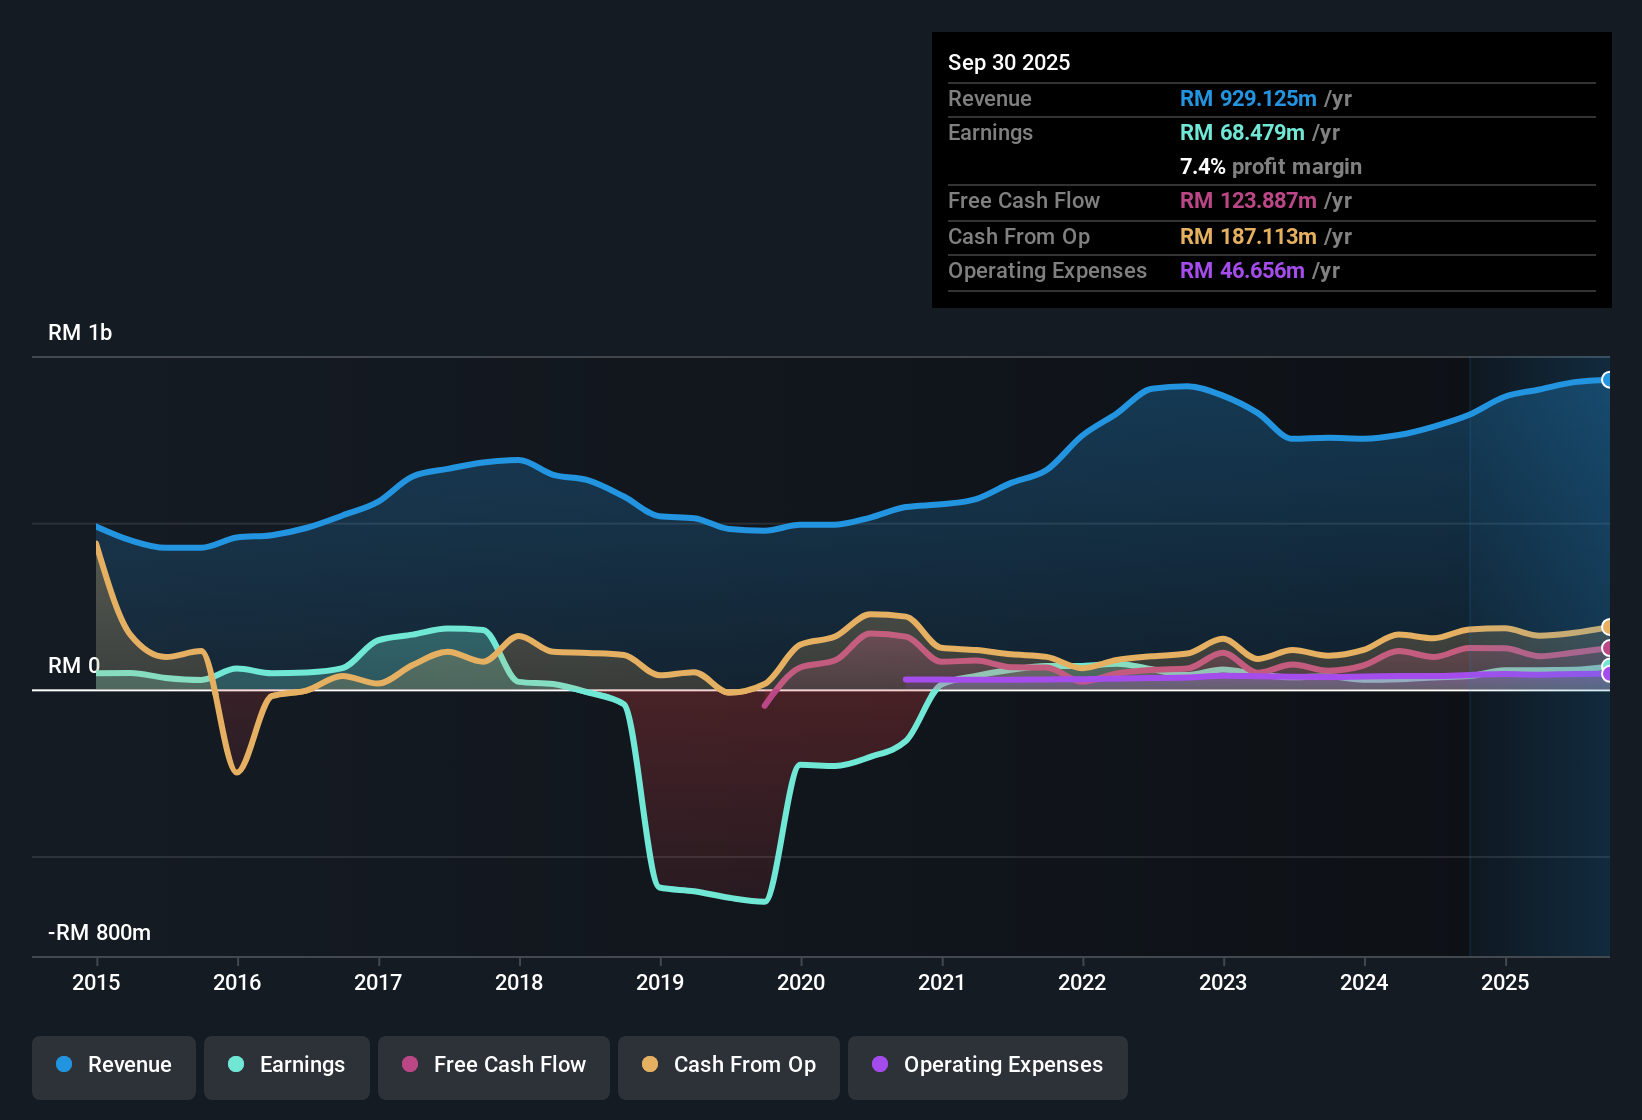Toggle the Revenue series visibility

point(113,1065)
